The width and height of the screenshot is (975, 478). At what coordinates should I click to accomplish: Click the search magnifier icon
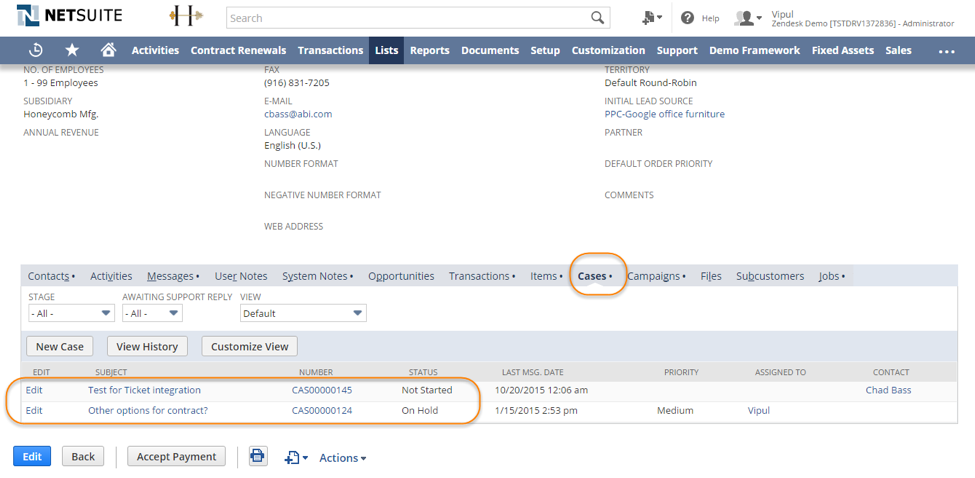tap(597, 18)
